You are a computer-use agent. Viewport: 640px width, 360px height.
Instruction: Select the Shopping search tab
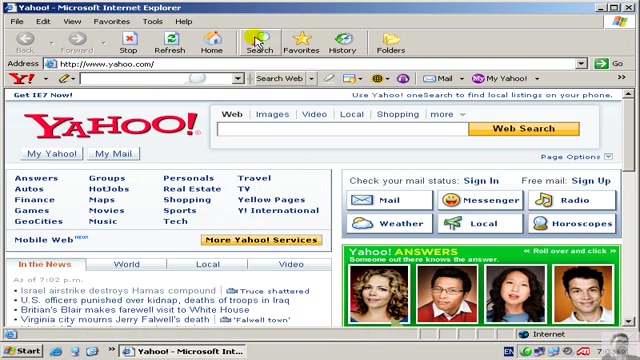(x=398, y=115)
